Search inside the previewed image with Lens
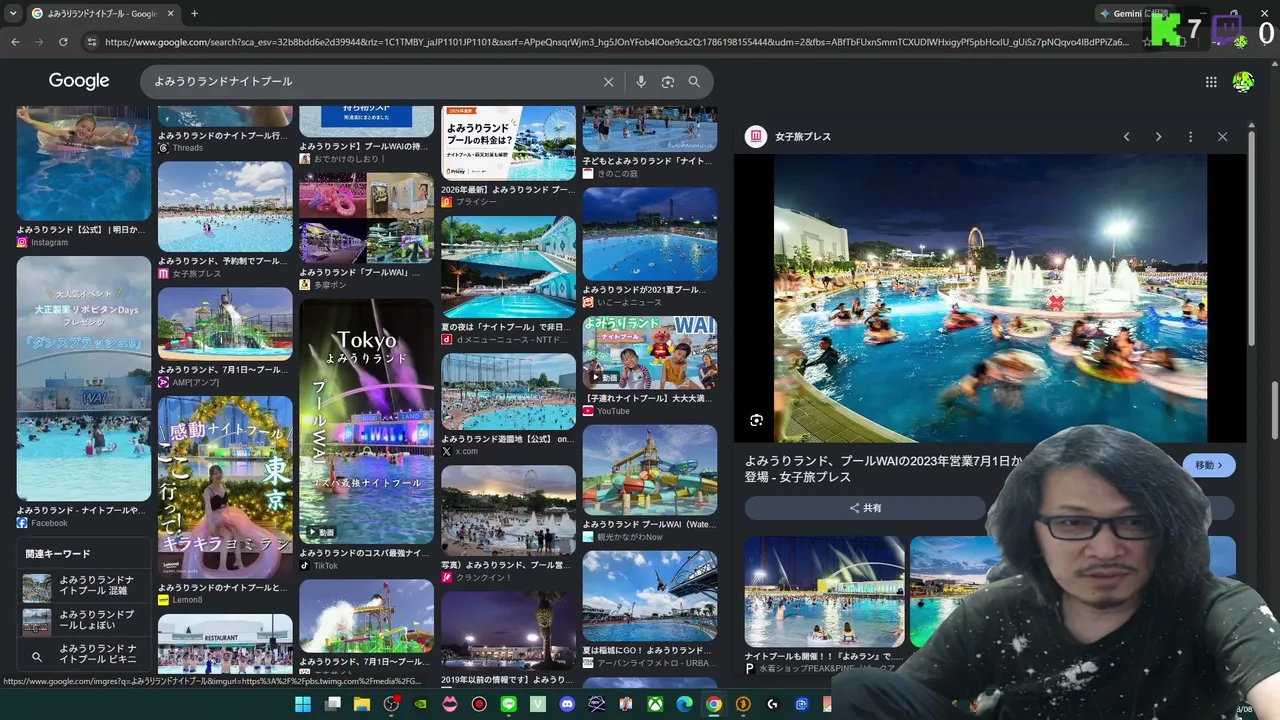This screenshot has width=1280, height=720. click(x=756, y=421)
